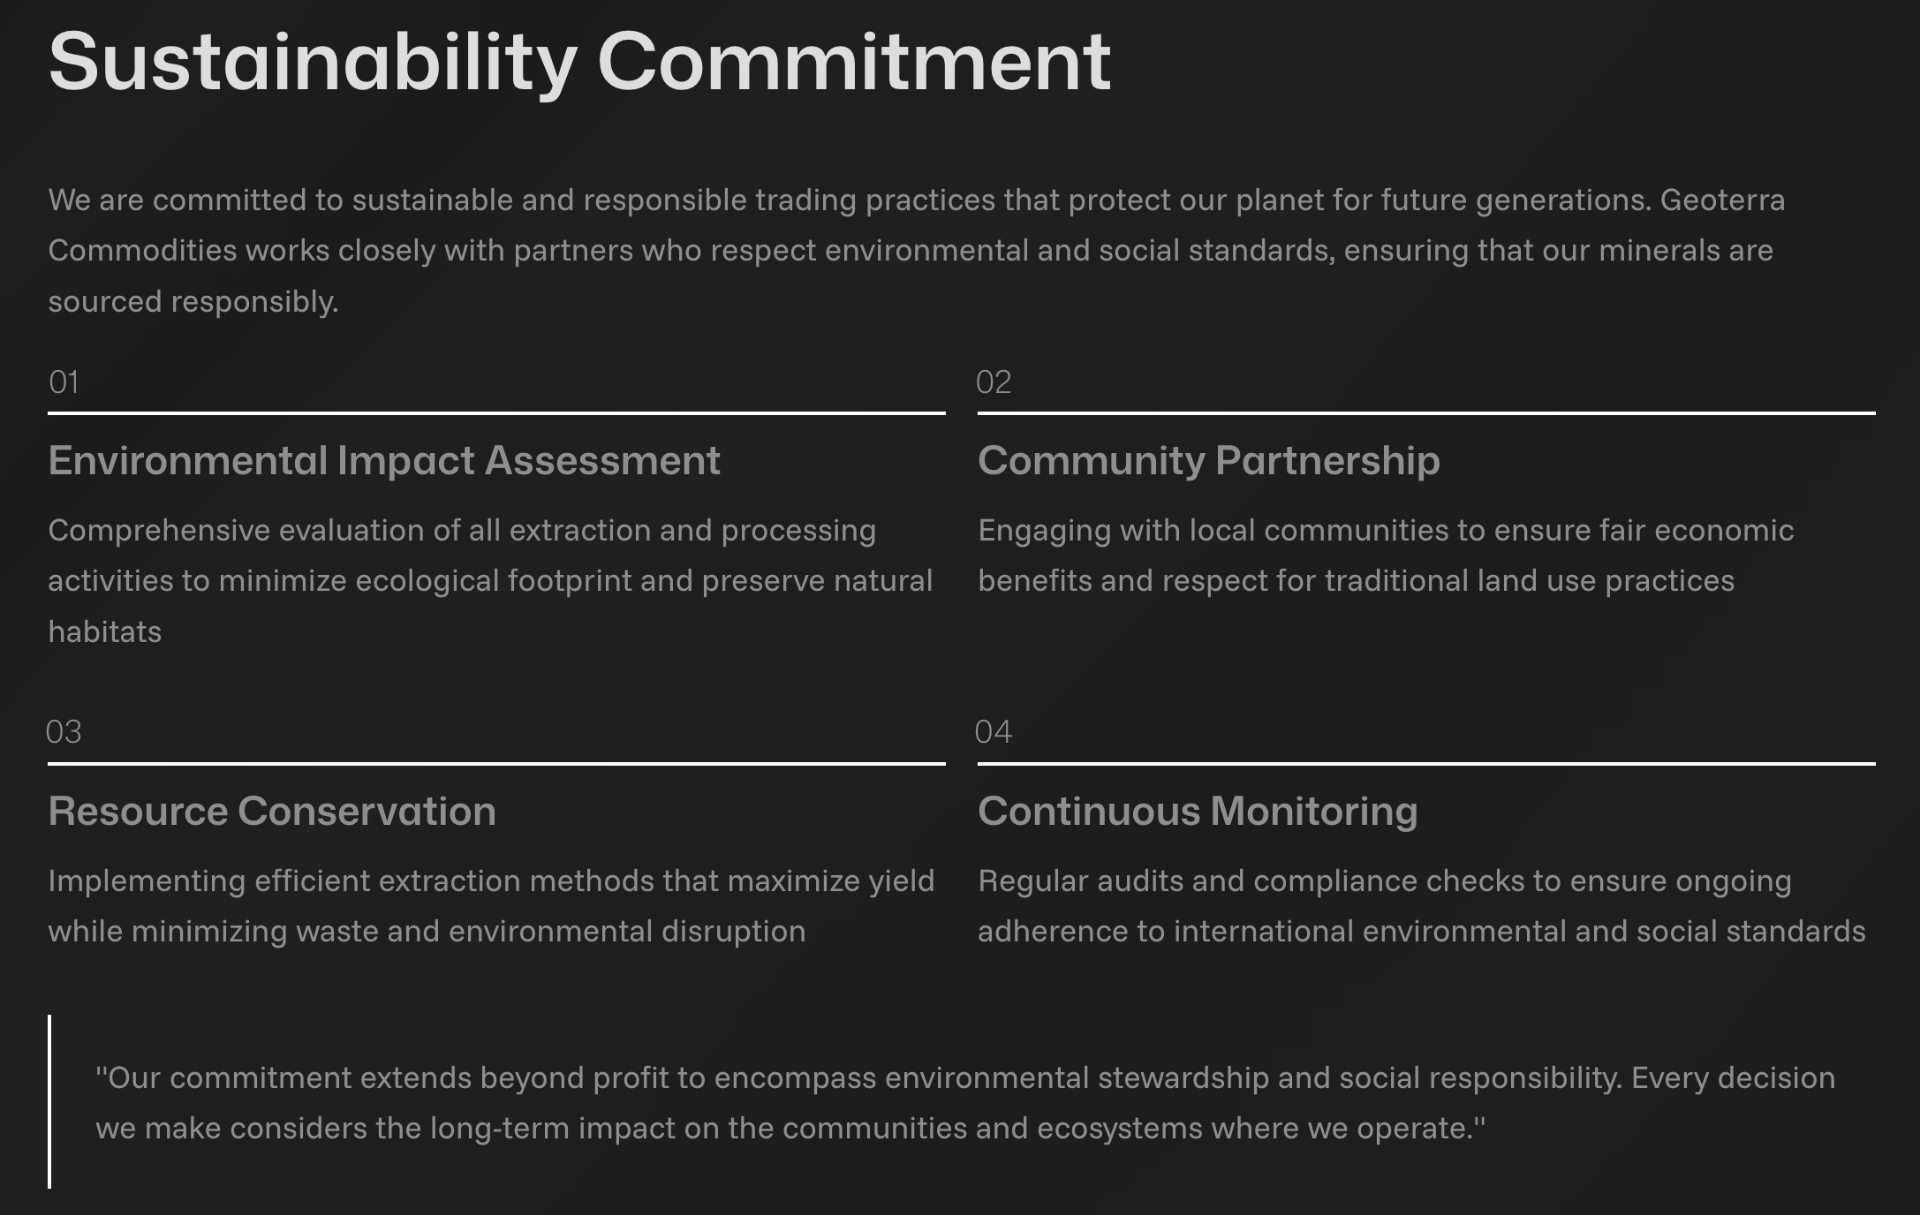Click the intro paragraph about Geoterra Commodities
Screen dimensions: 1920x1215
pyautogui.click(x=917, y=250)
